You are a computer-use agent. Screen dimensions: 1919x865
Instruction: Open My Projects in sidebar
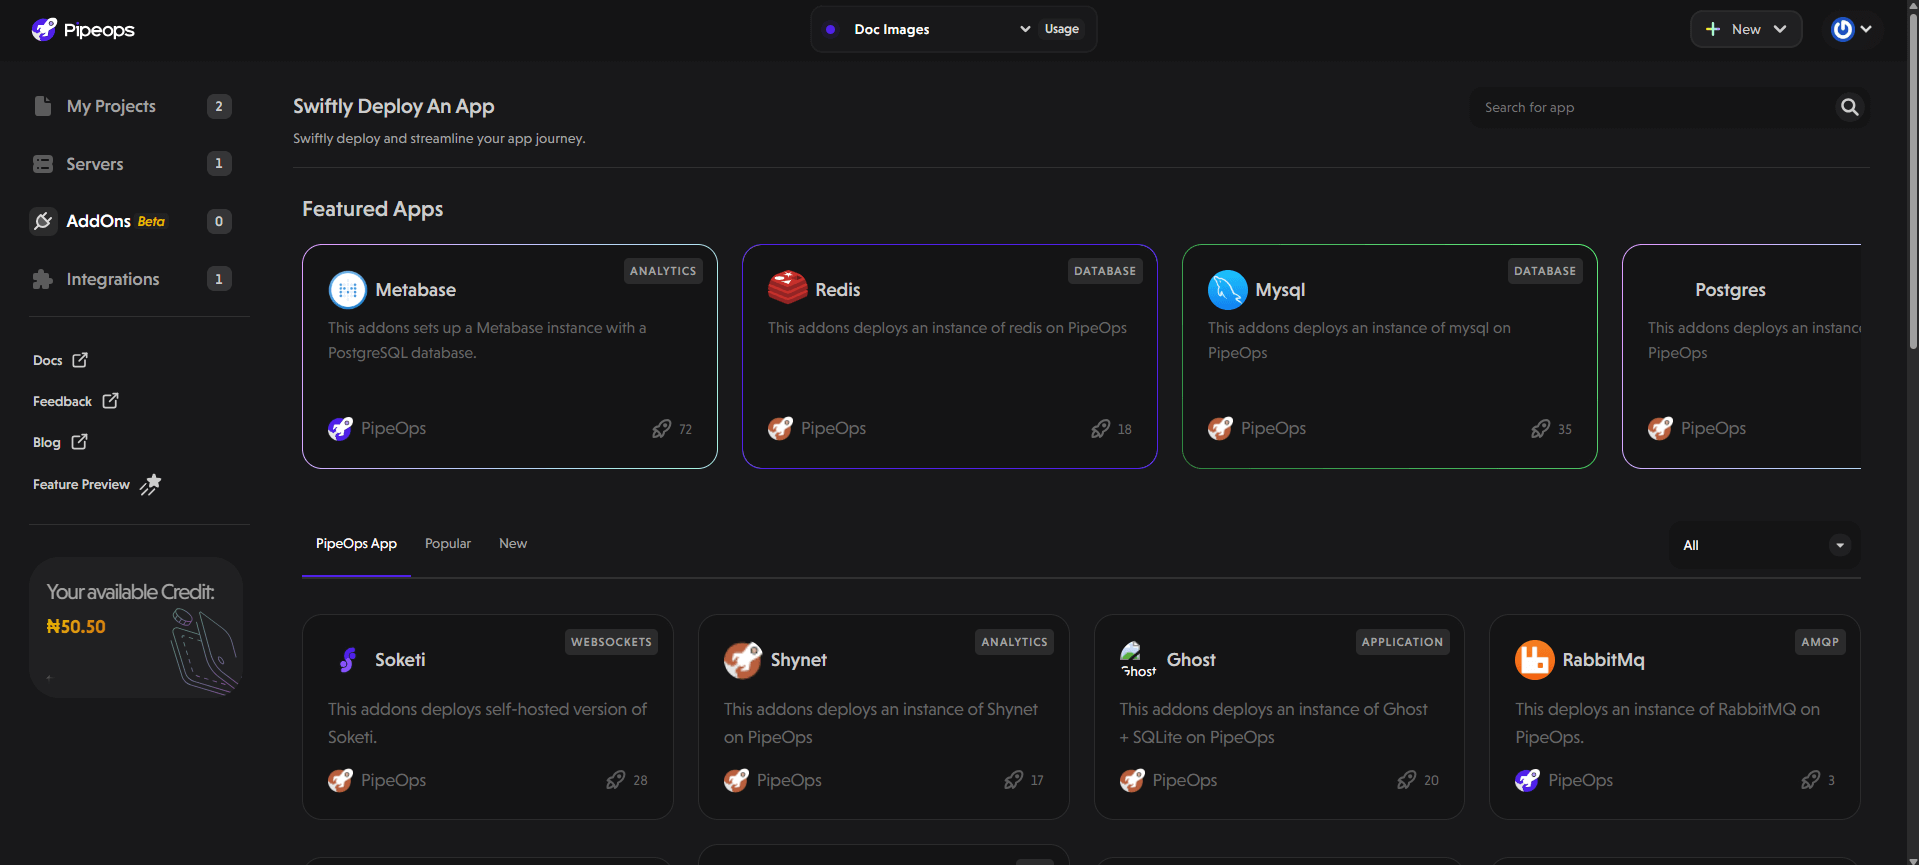tap(132, 106)
